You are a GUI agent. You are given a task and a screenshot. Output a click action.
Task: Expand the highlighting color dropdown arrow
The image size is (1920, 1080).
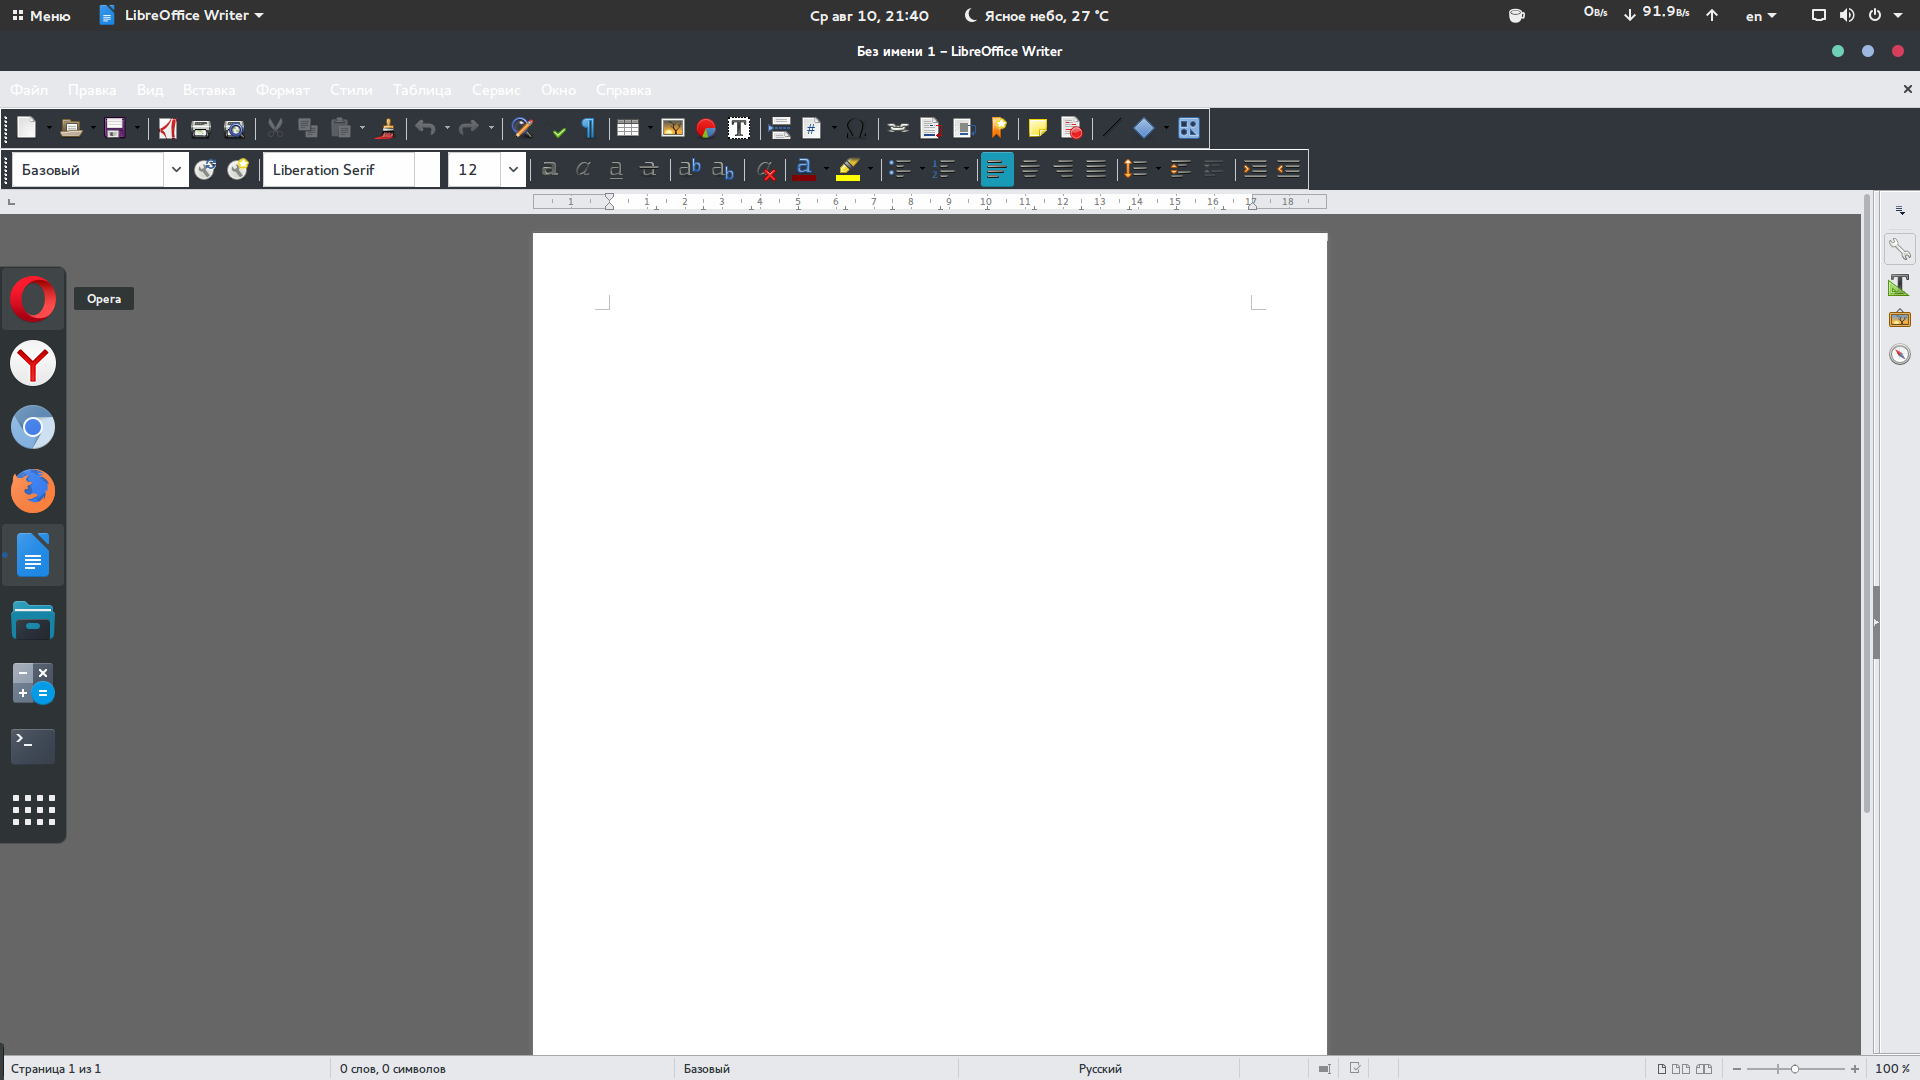[x=870, y=169]
